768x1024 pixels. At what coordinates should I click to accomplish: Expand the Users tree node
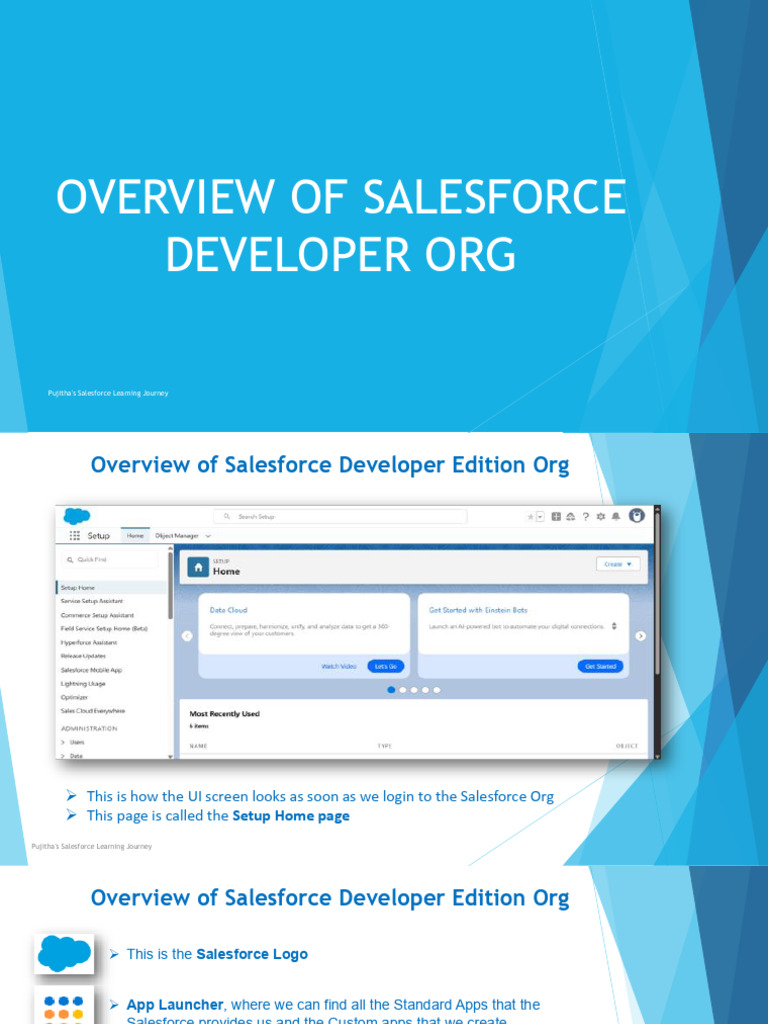[63, 743]
